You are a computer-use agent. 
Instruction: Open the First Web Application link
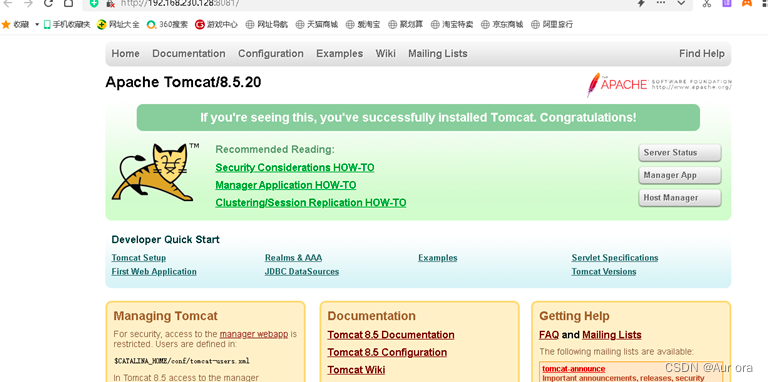[x=154, y=271]
